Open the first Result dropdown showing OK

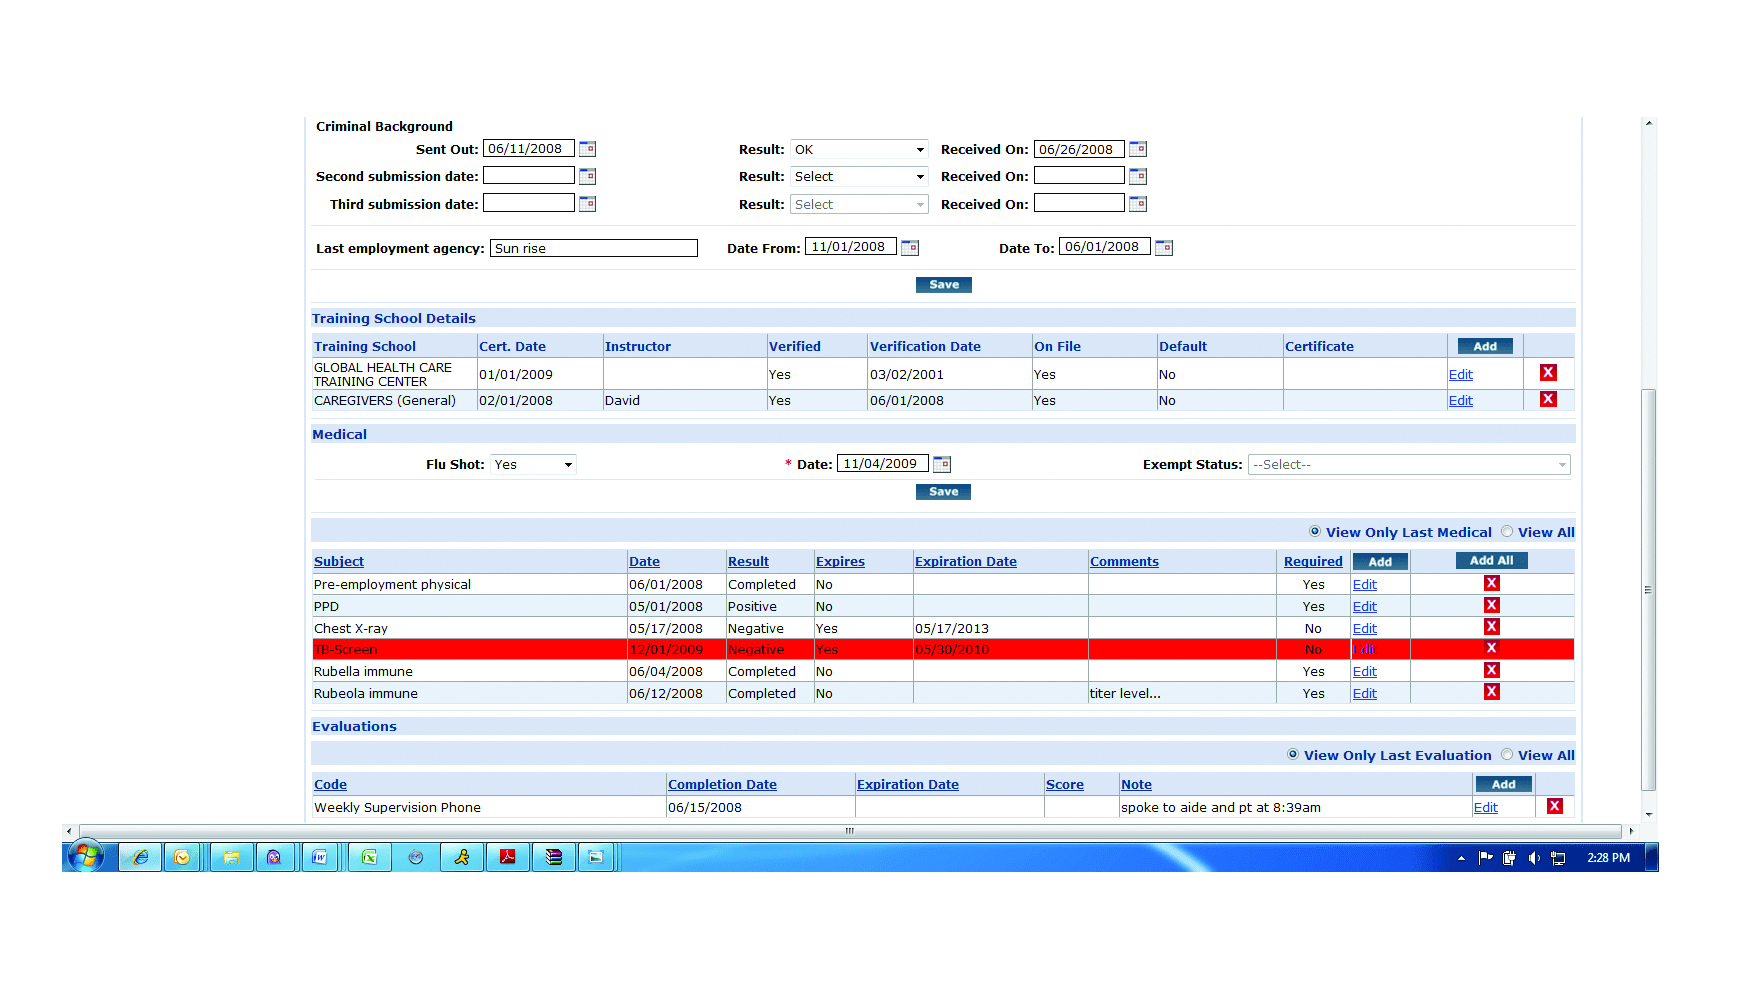coord(859,149)
